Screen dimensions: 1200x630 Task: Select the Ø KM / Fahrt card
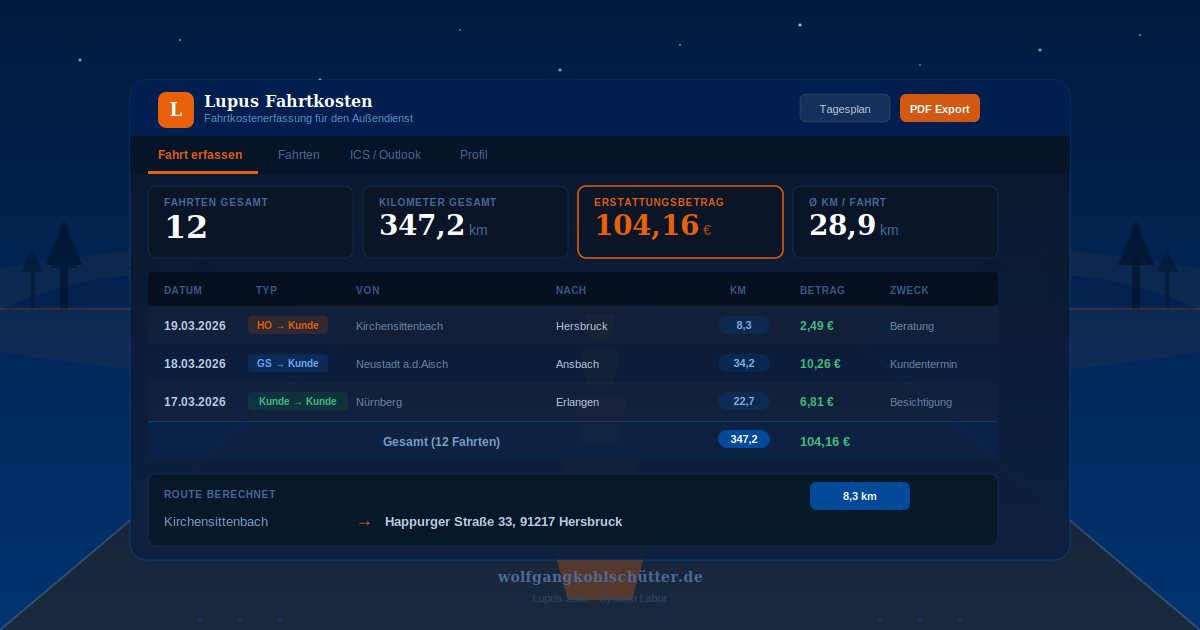coord(895,222)
